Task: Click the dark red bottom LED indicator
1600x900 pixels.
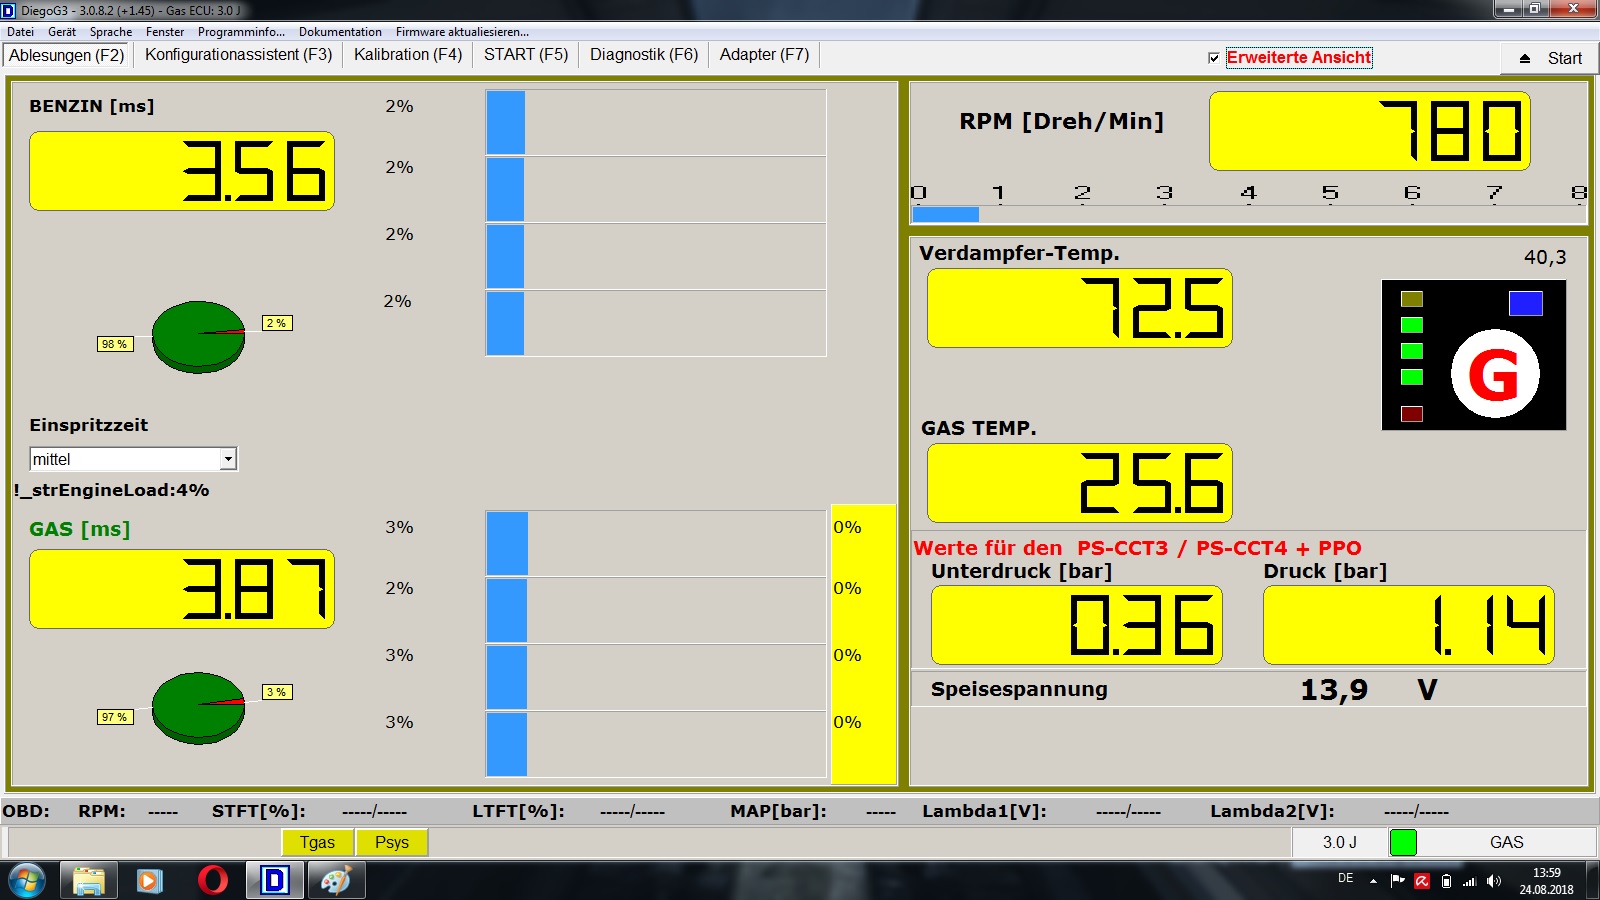Action: (1412, 414)
